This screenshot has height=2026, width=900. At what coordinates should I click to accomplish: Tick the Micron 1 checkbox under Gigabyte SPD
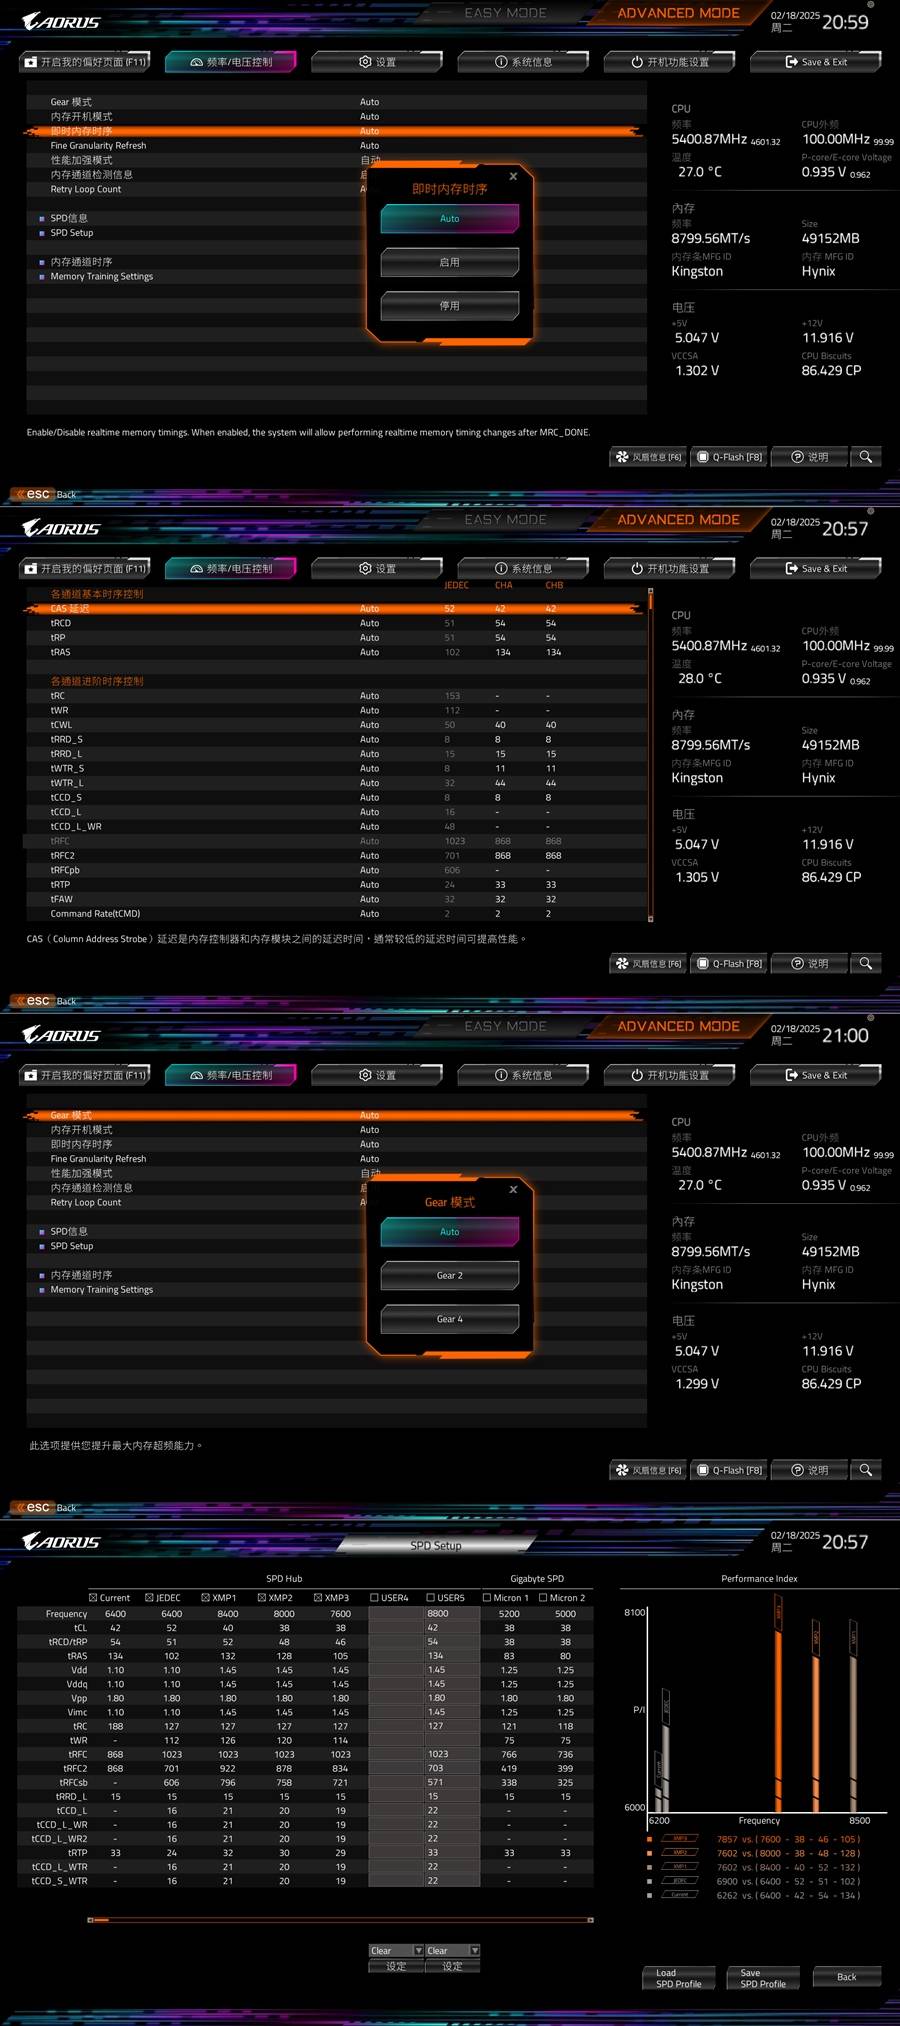(487, 1598)
